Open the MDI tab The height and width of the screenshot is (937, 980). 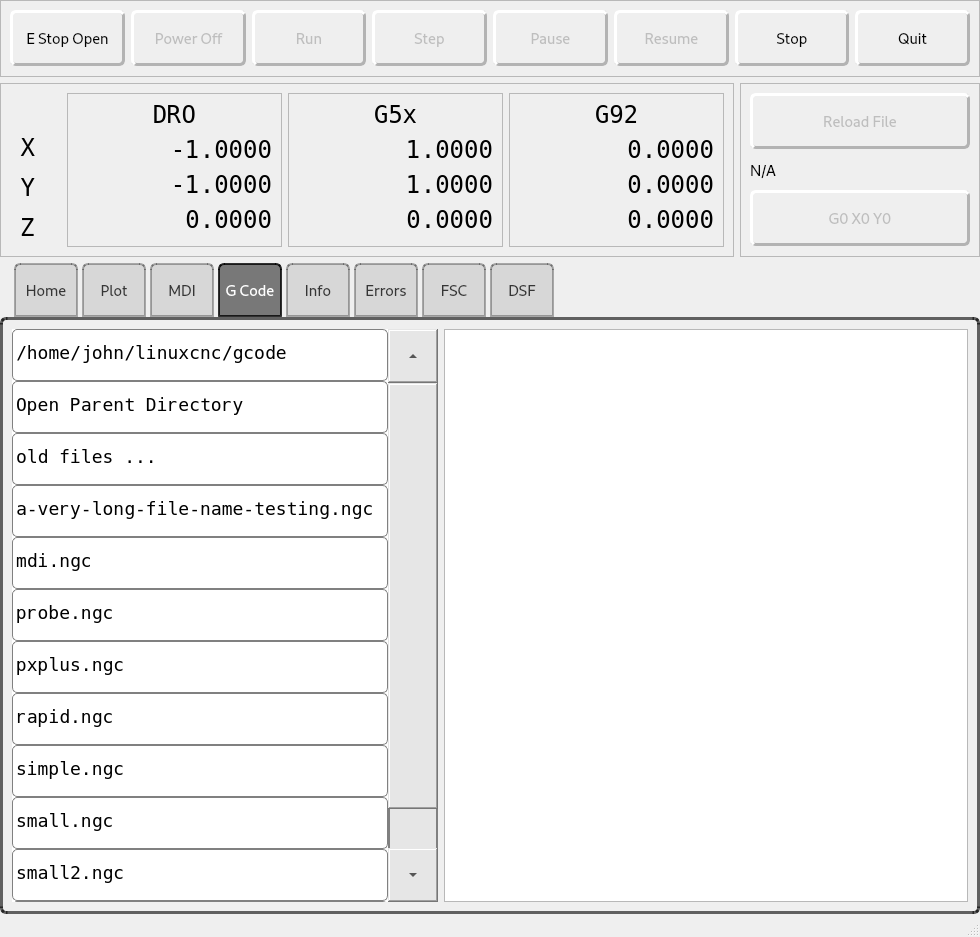tap(182, 291)
